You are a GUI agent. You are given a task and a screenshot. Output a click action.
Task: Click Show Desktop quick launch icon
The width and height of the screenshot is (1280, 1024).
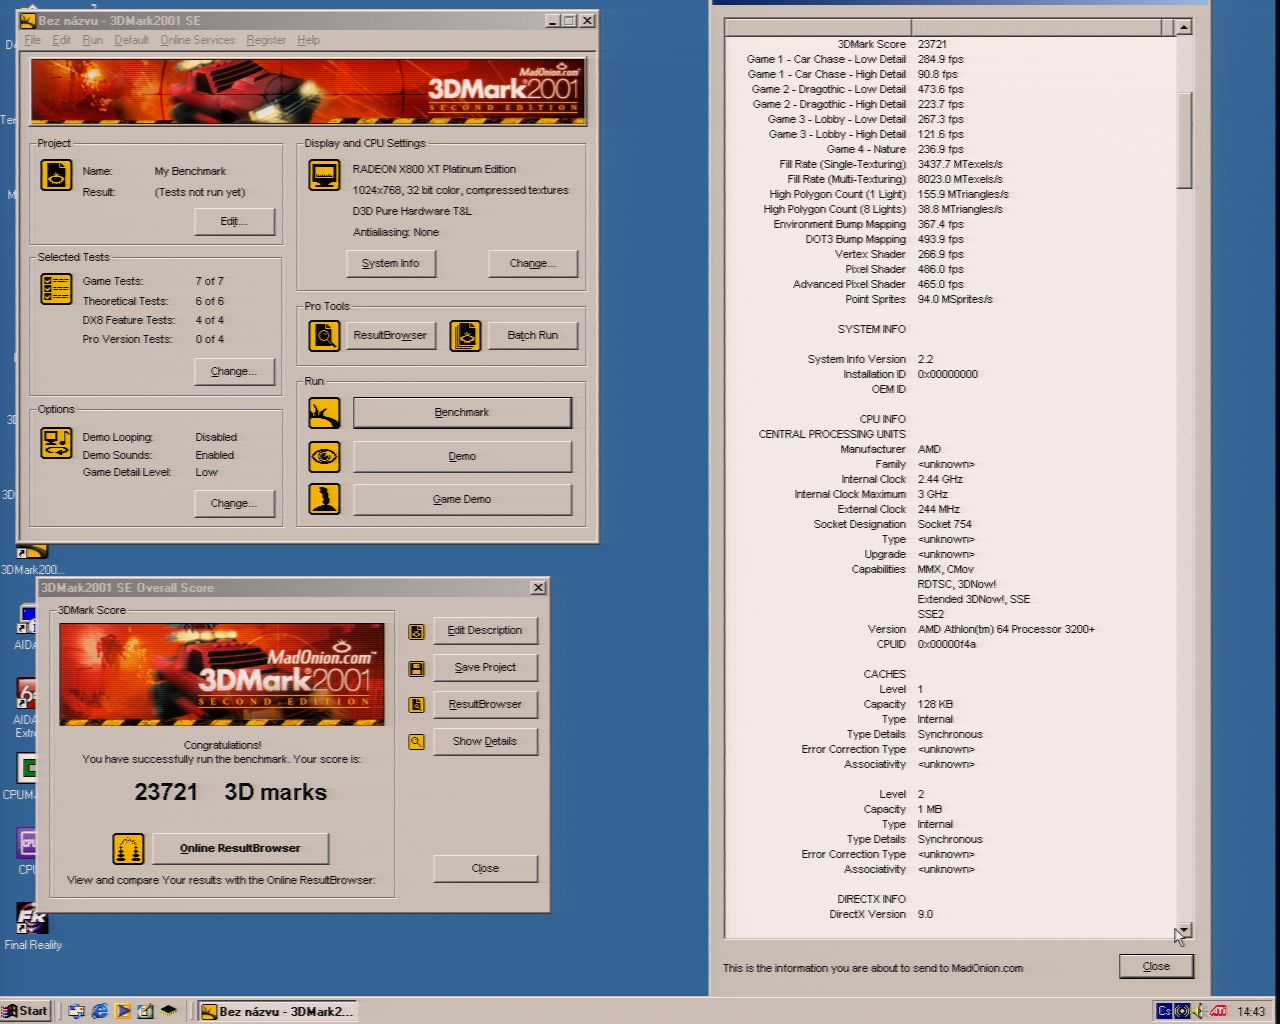[146, 1011]
